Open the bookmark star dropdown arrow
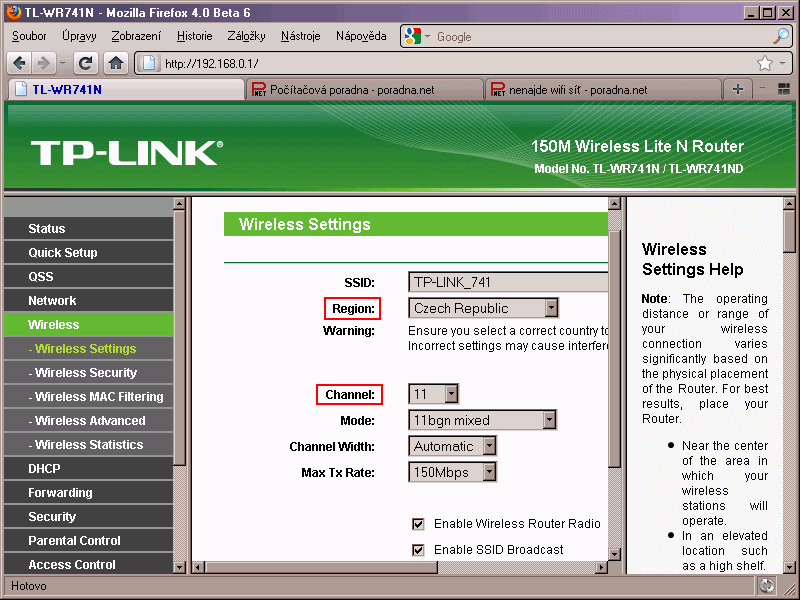The image size is (800, 600). (782, 63)
